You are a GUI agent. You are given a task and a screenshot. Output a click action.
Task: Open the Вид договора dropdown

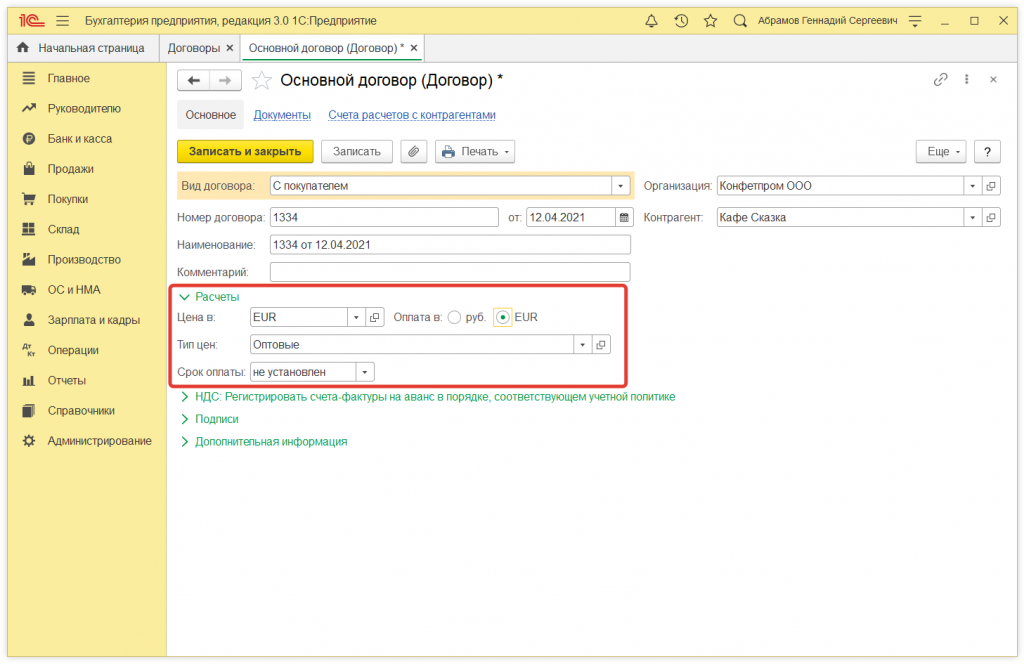coord(621,186)
